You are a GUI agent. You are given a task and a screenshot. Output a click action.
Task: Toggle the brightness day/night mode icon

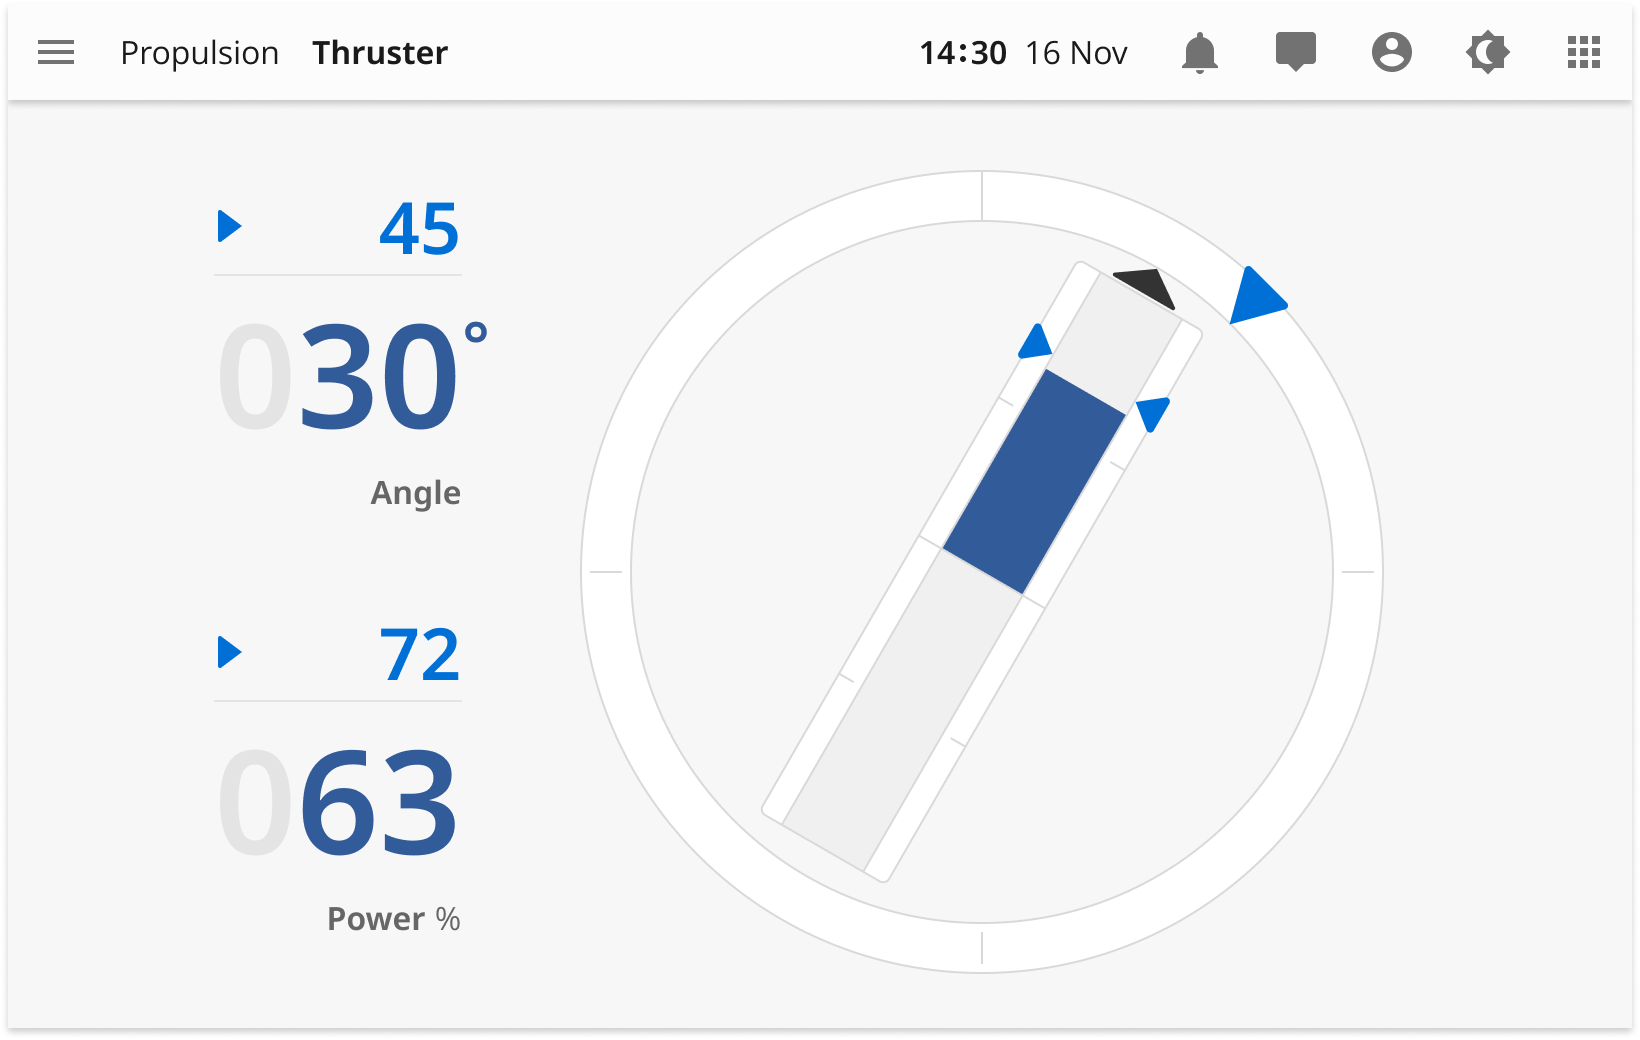coord(1488,52)
